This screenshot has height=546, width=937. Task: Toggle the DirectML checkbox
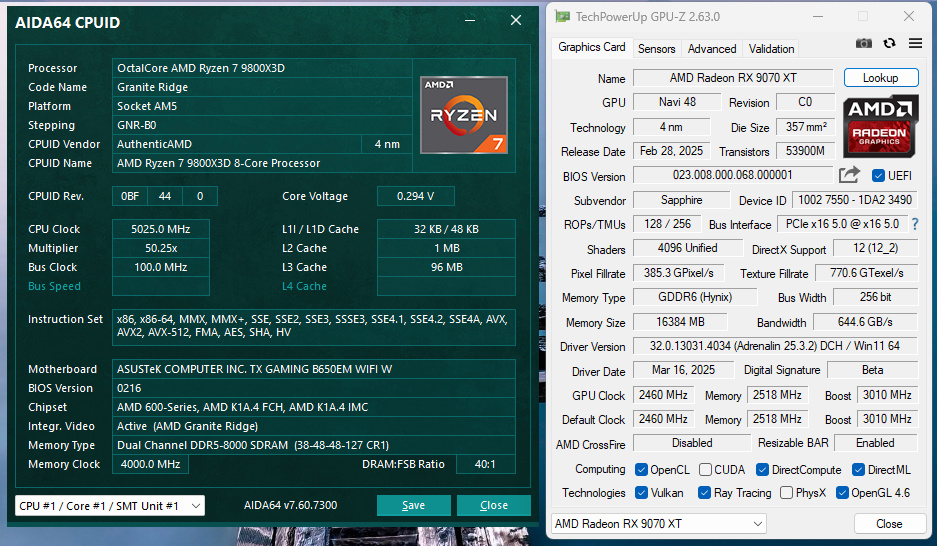pyautogui.click(x=859, y=470)
